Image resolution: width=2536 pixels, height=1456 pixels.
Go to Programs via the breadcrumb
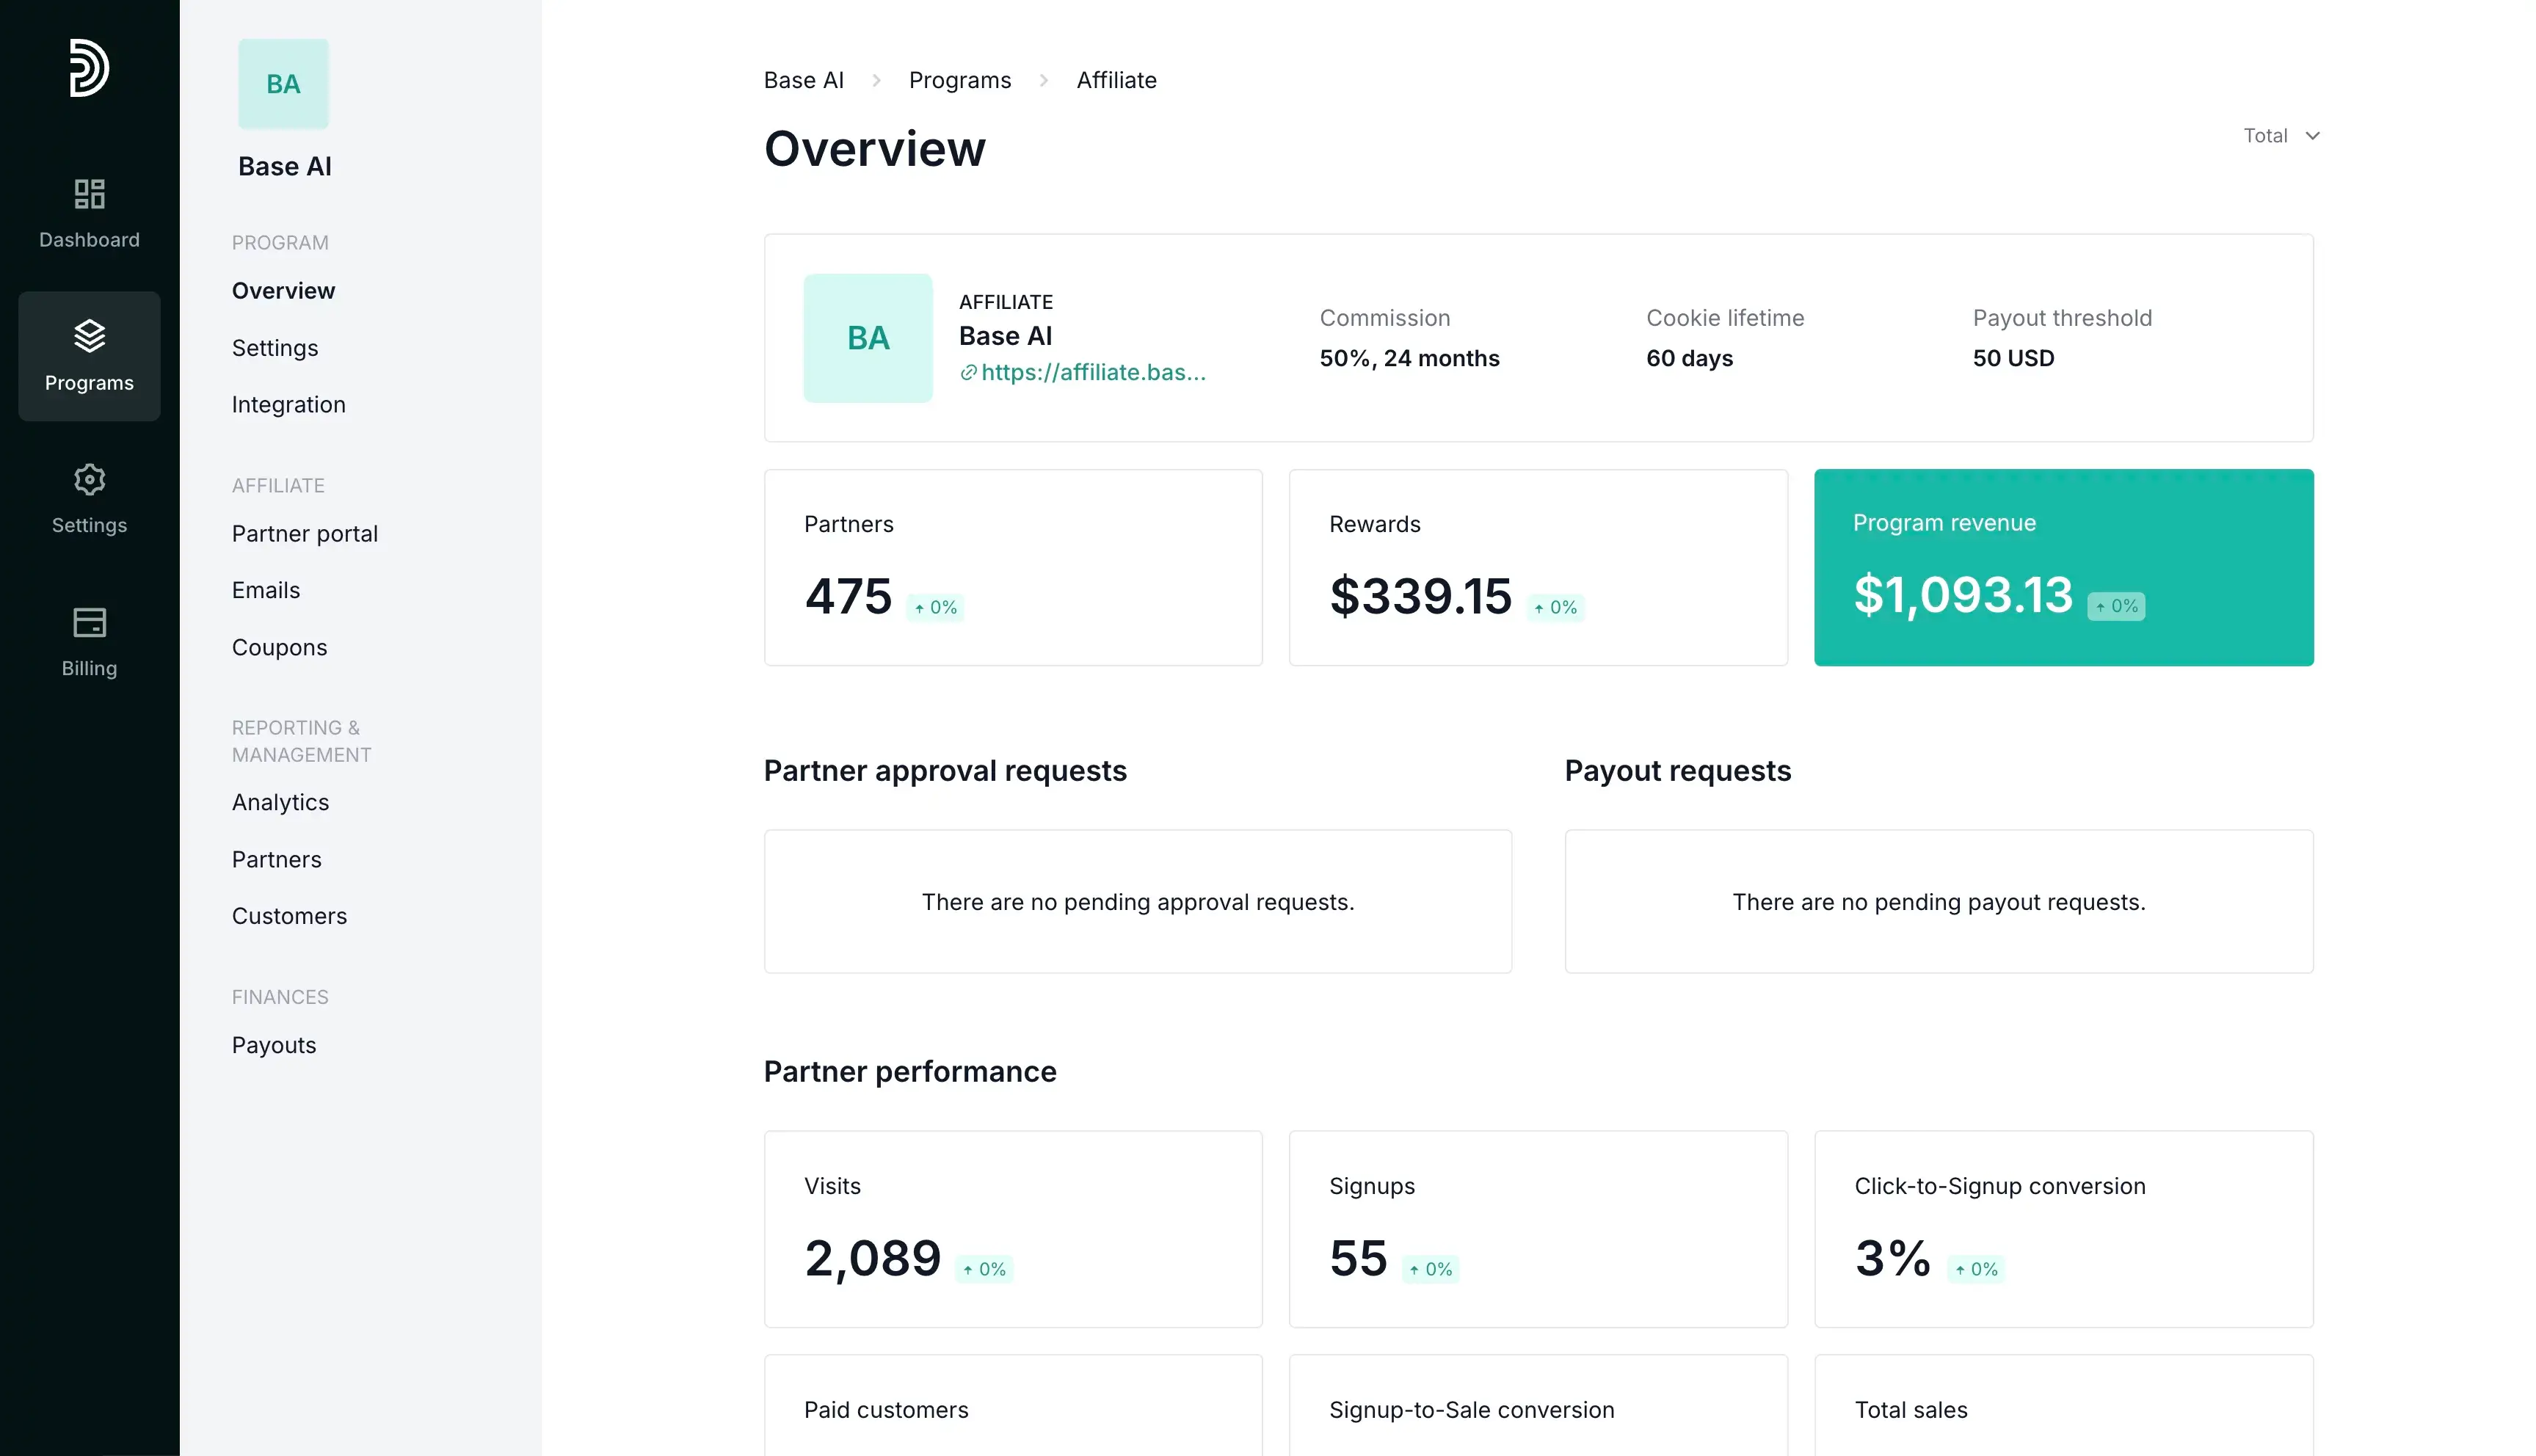[x=959, y=79]
